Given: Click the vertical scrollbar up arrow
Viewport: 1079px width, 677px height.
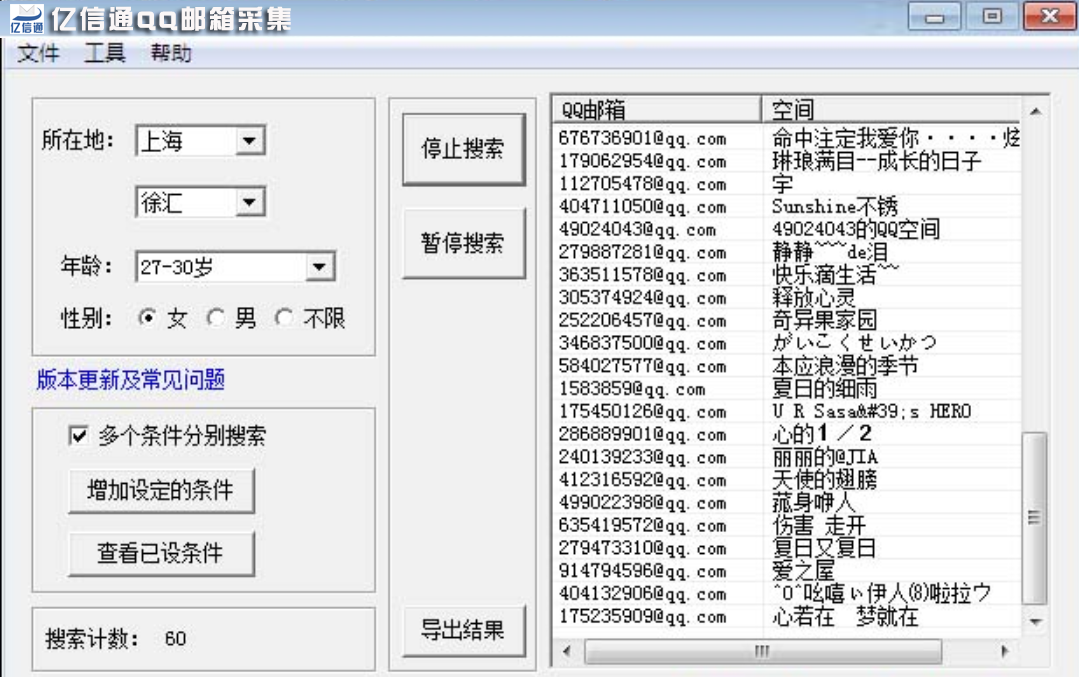Looking at the screenshot, I should [1035, 109].
